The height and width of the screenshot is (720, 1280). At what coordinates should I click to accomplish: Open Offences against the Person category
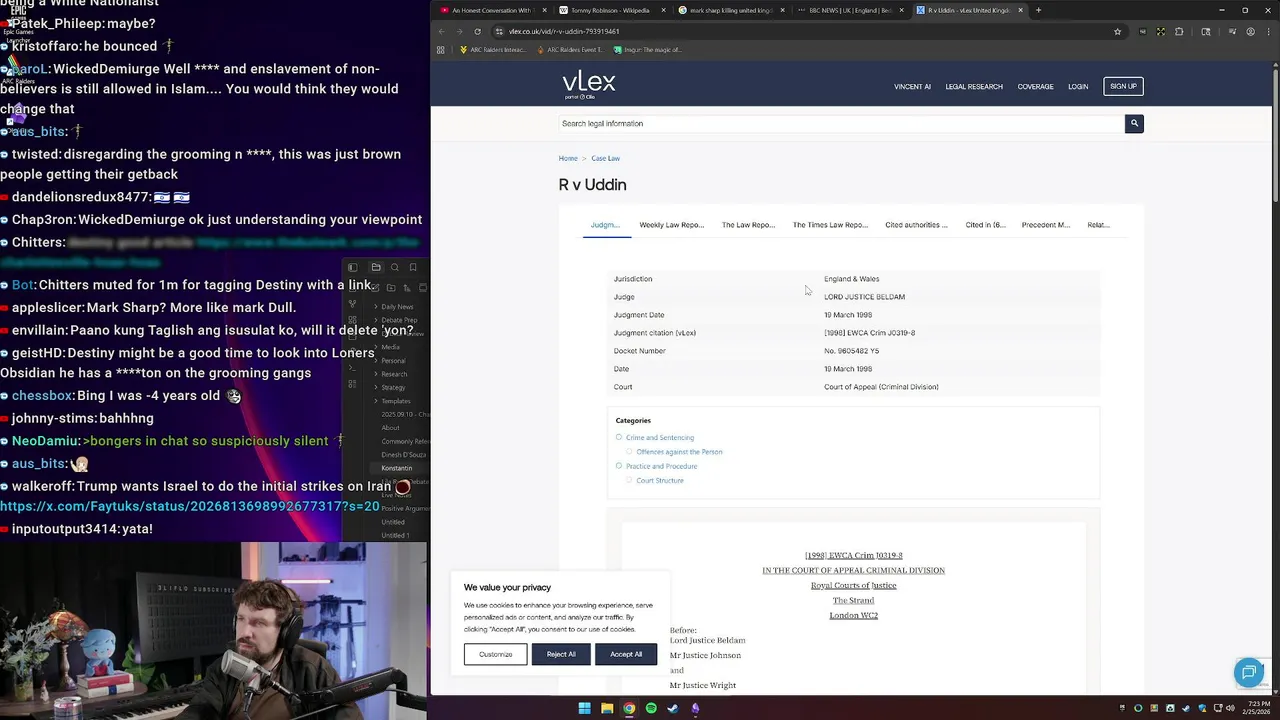point(679,452)
